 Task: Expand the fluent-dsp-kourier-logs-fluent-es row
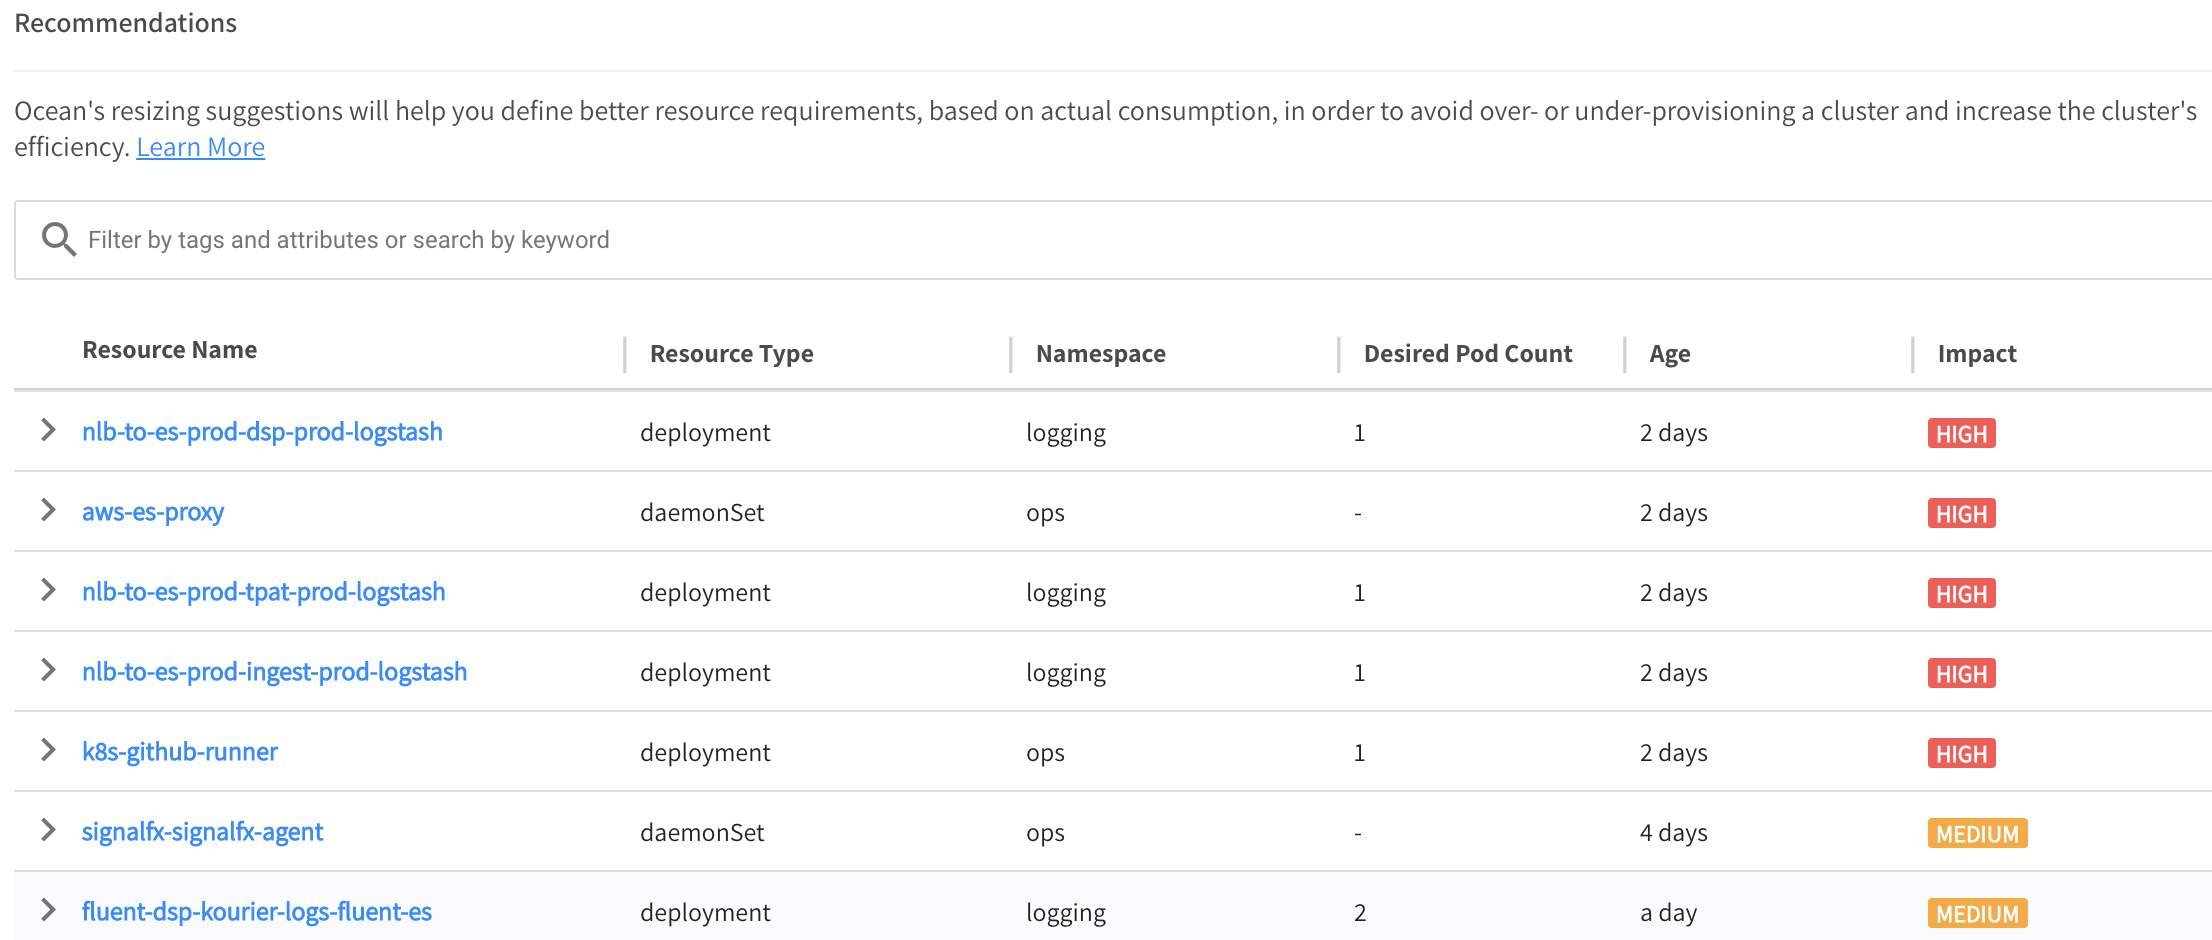click(47, 910)
